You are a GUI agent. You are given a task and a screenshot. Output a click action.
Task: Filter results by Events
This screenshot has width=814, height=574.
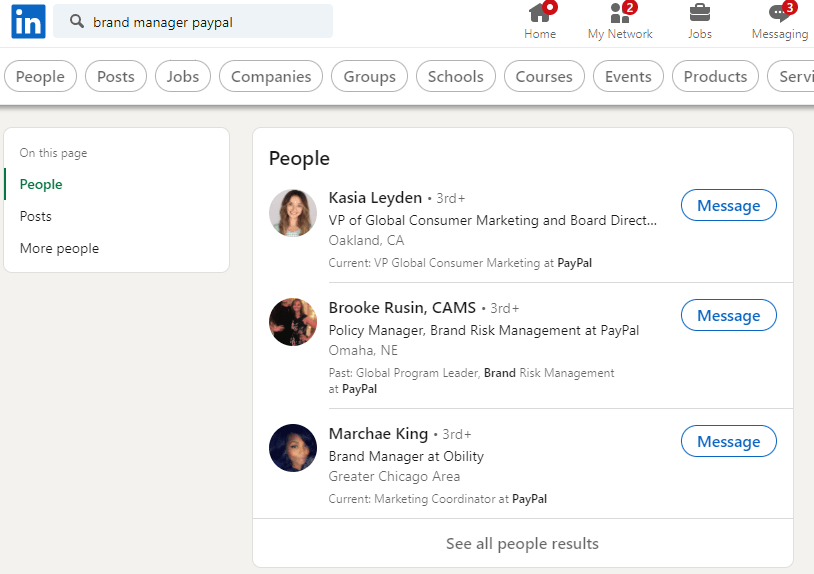pos(628,76)
